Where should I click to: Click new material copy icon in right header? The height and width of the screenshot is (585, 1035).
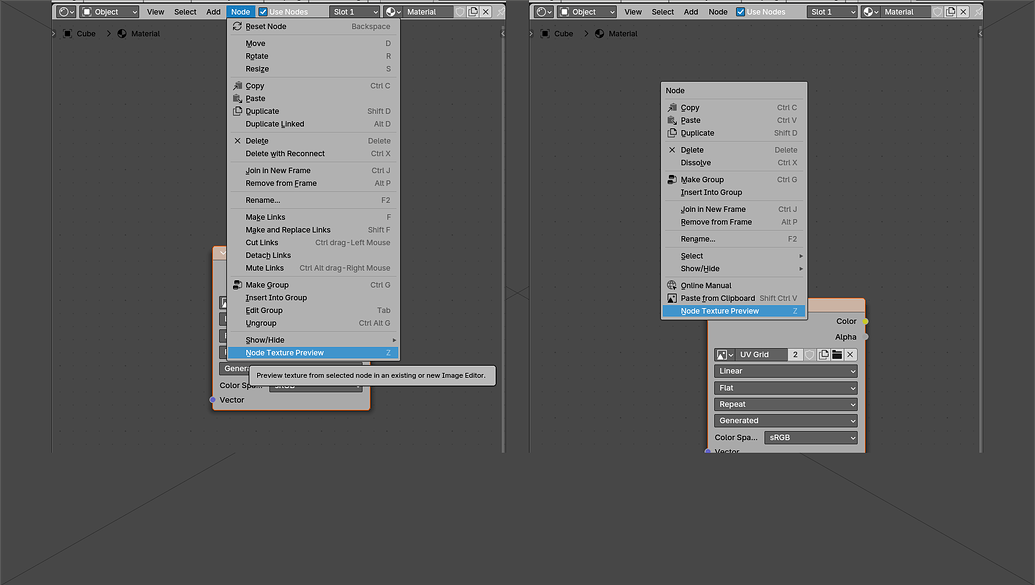tap(951, 12)
